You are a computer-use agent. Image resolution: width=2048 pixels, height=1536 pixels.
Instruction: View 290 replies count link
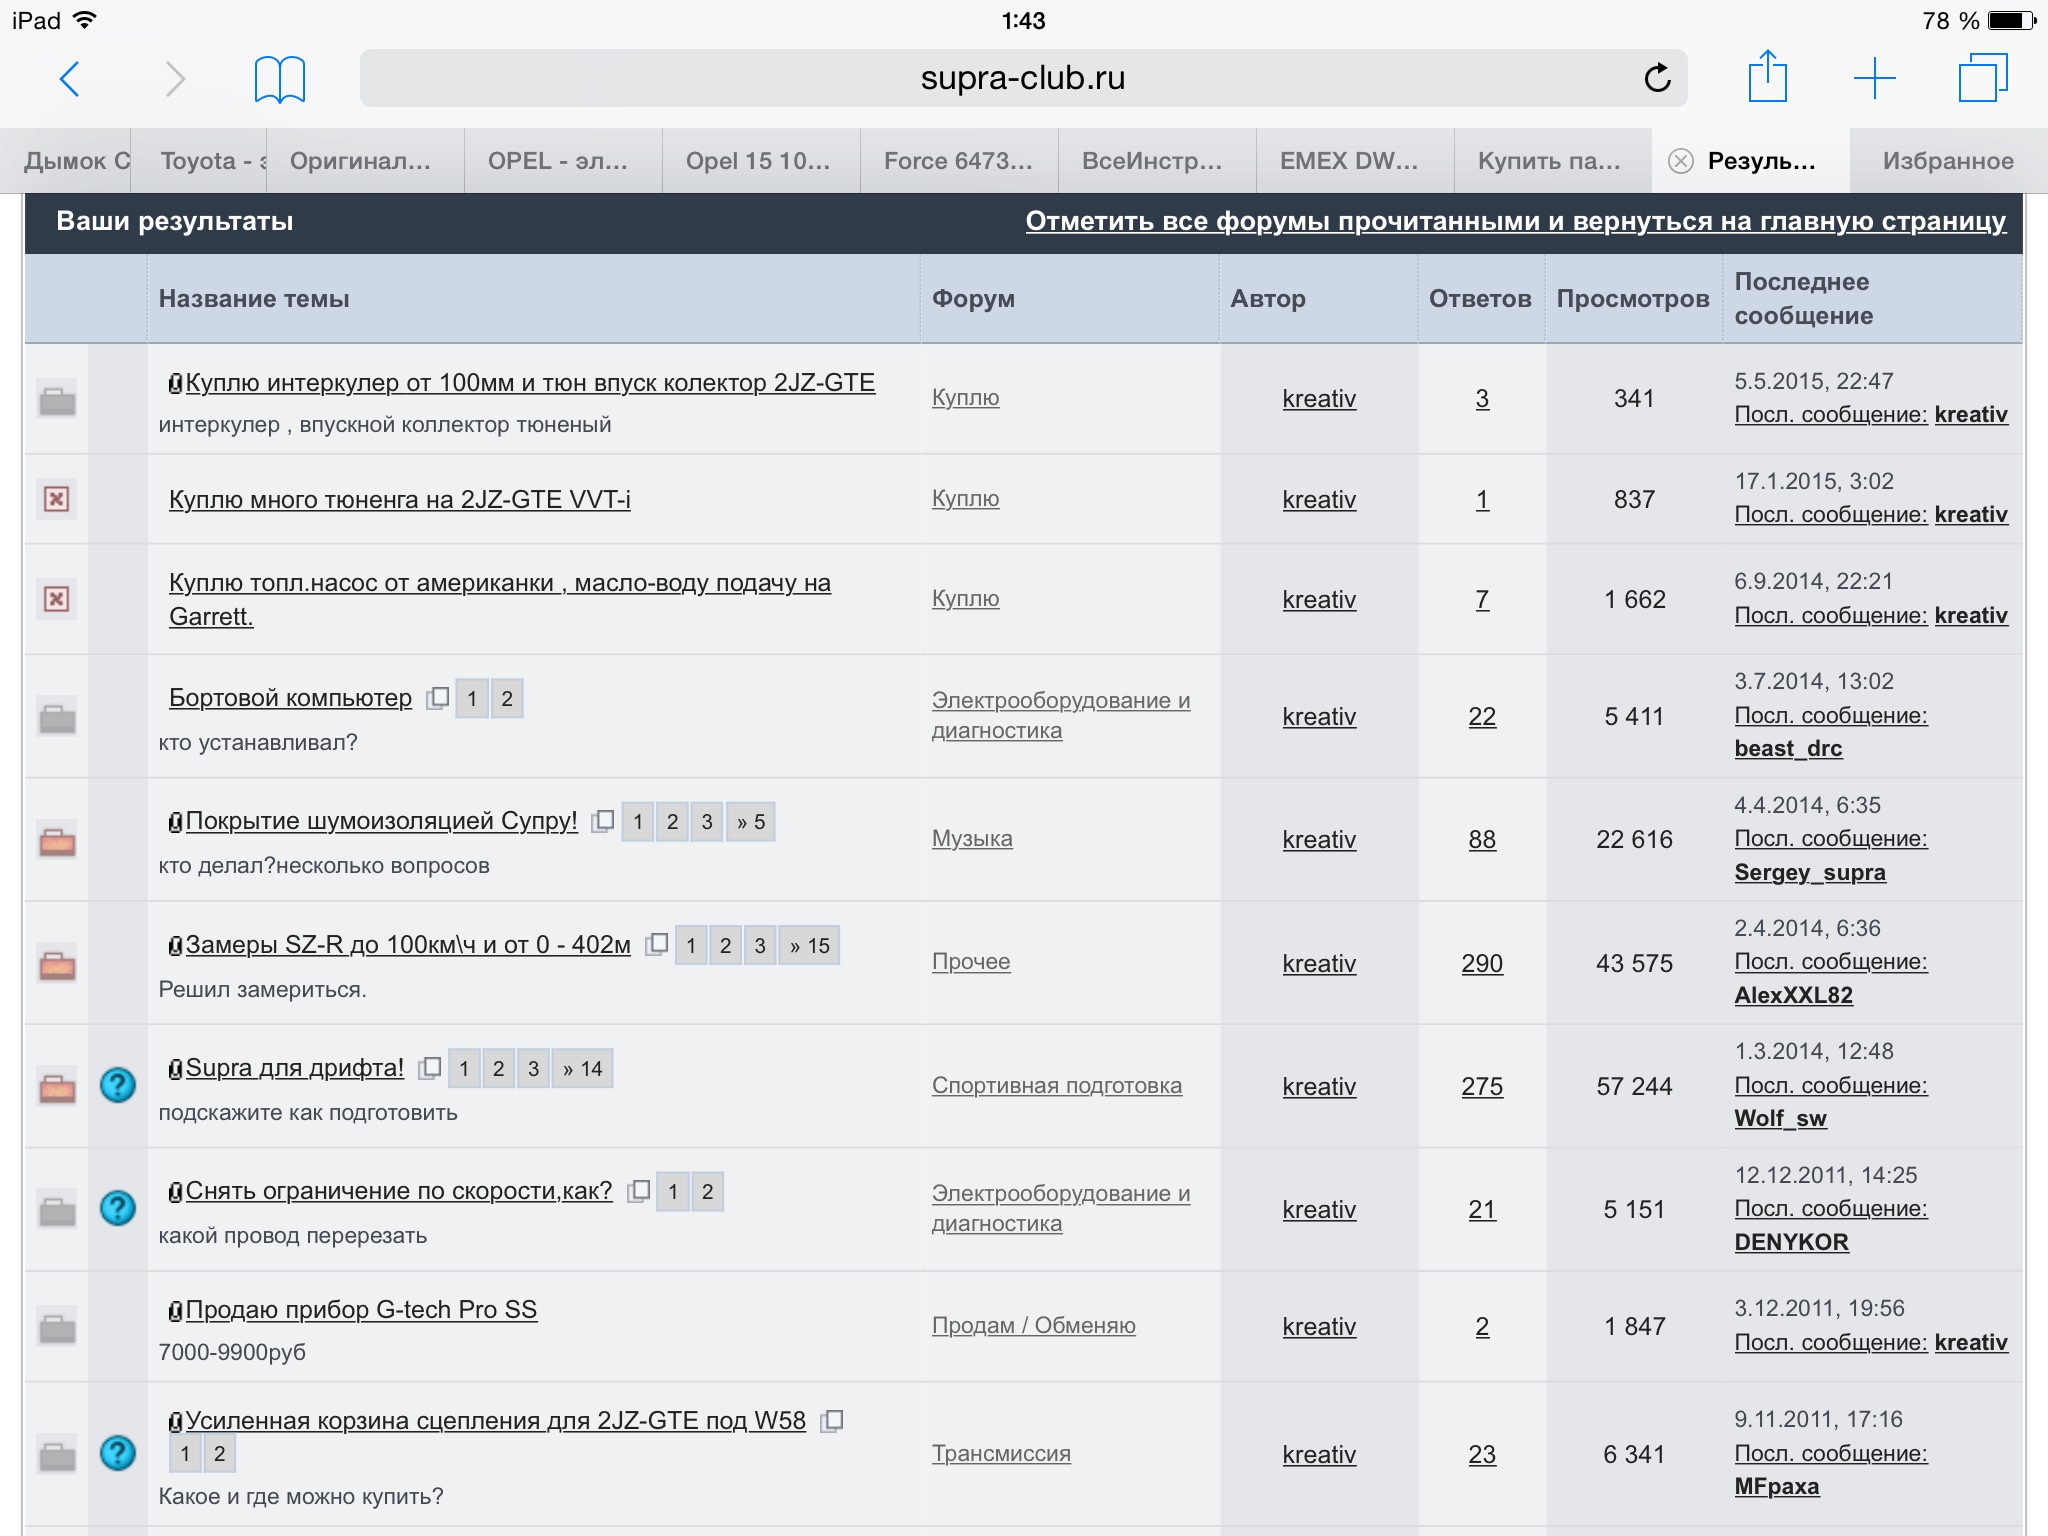click(1481, 963)
